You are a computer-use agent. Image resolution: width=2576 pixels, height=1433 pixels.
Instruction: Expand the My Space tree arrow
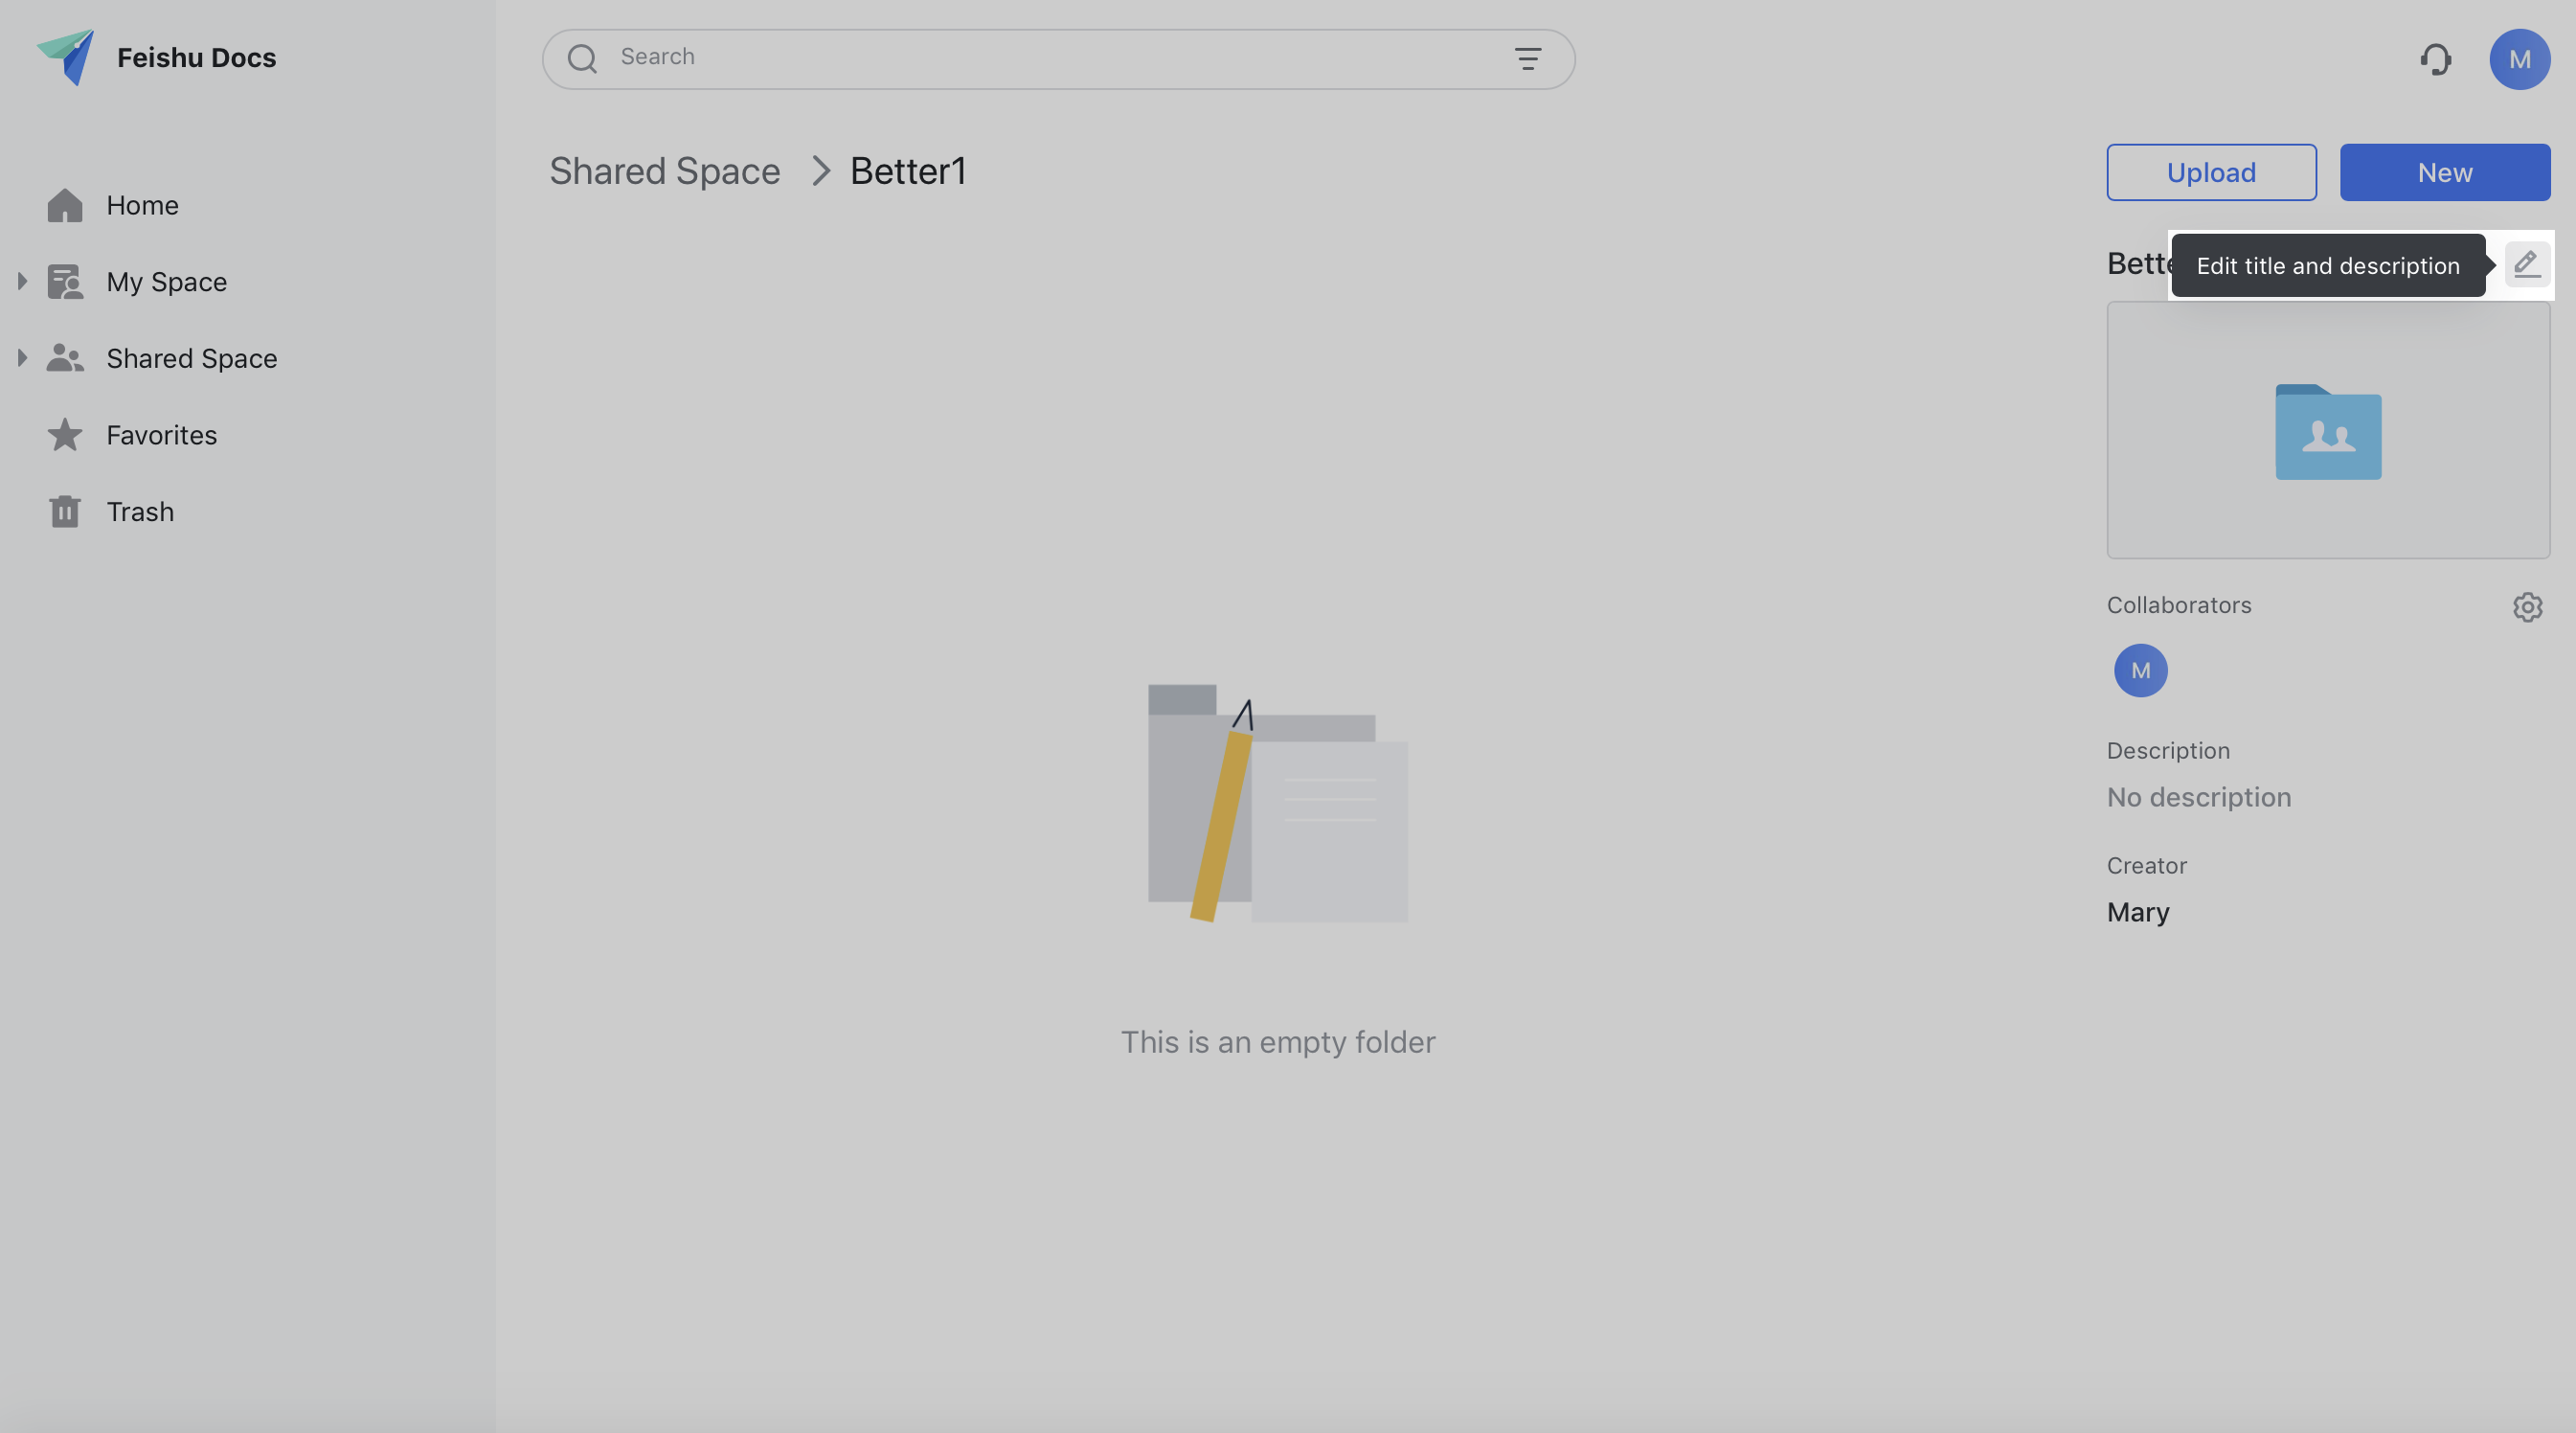[x=22, y=281]
